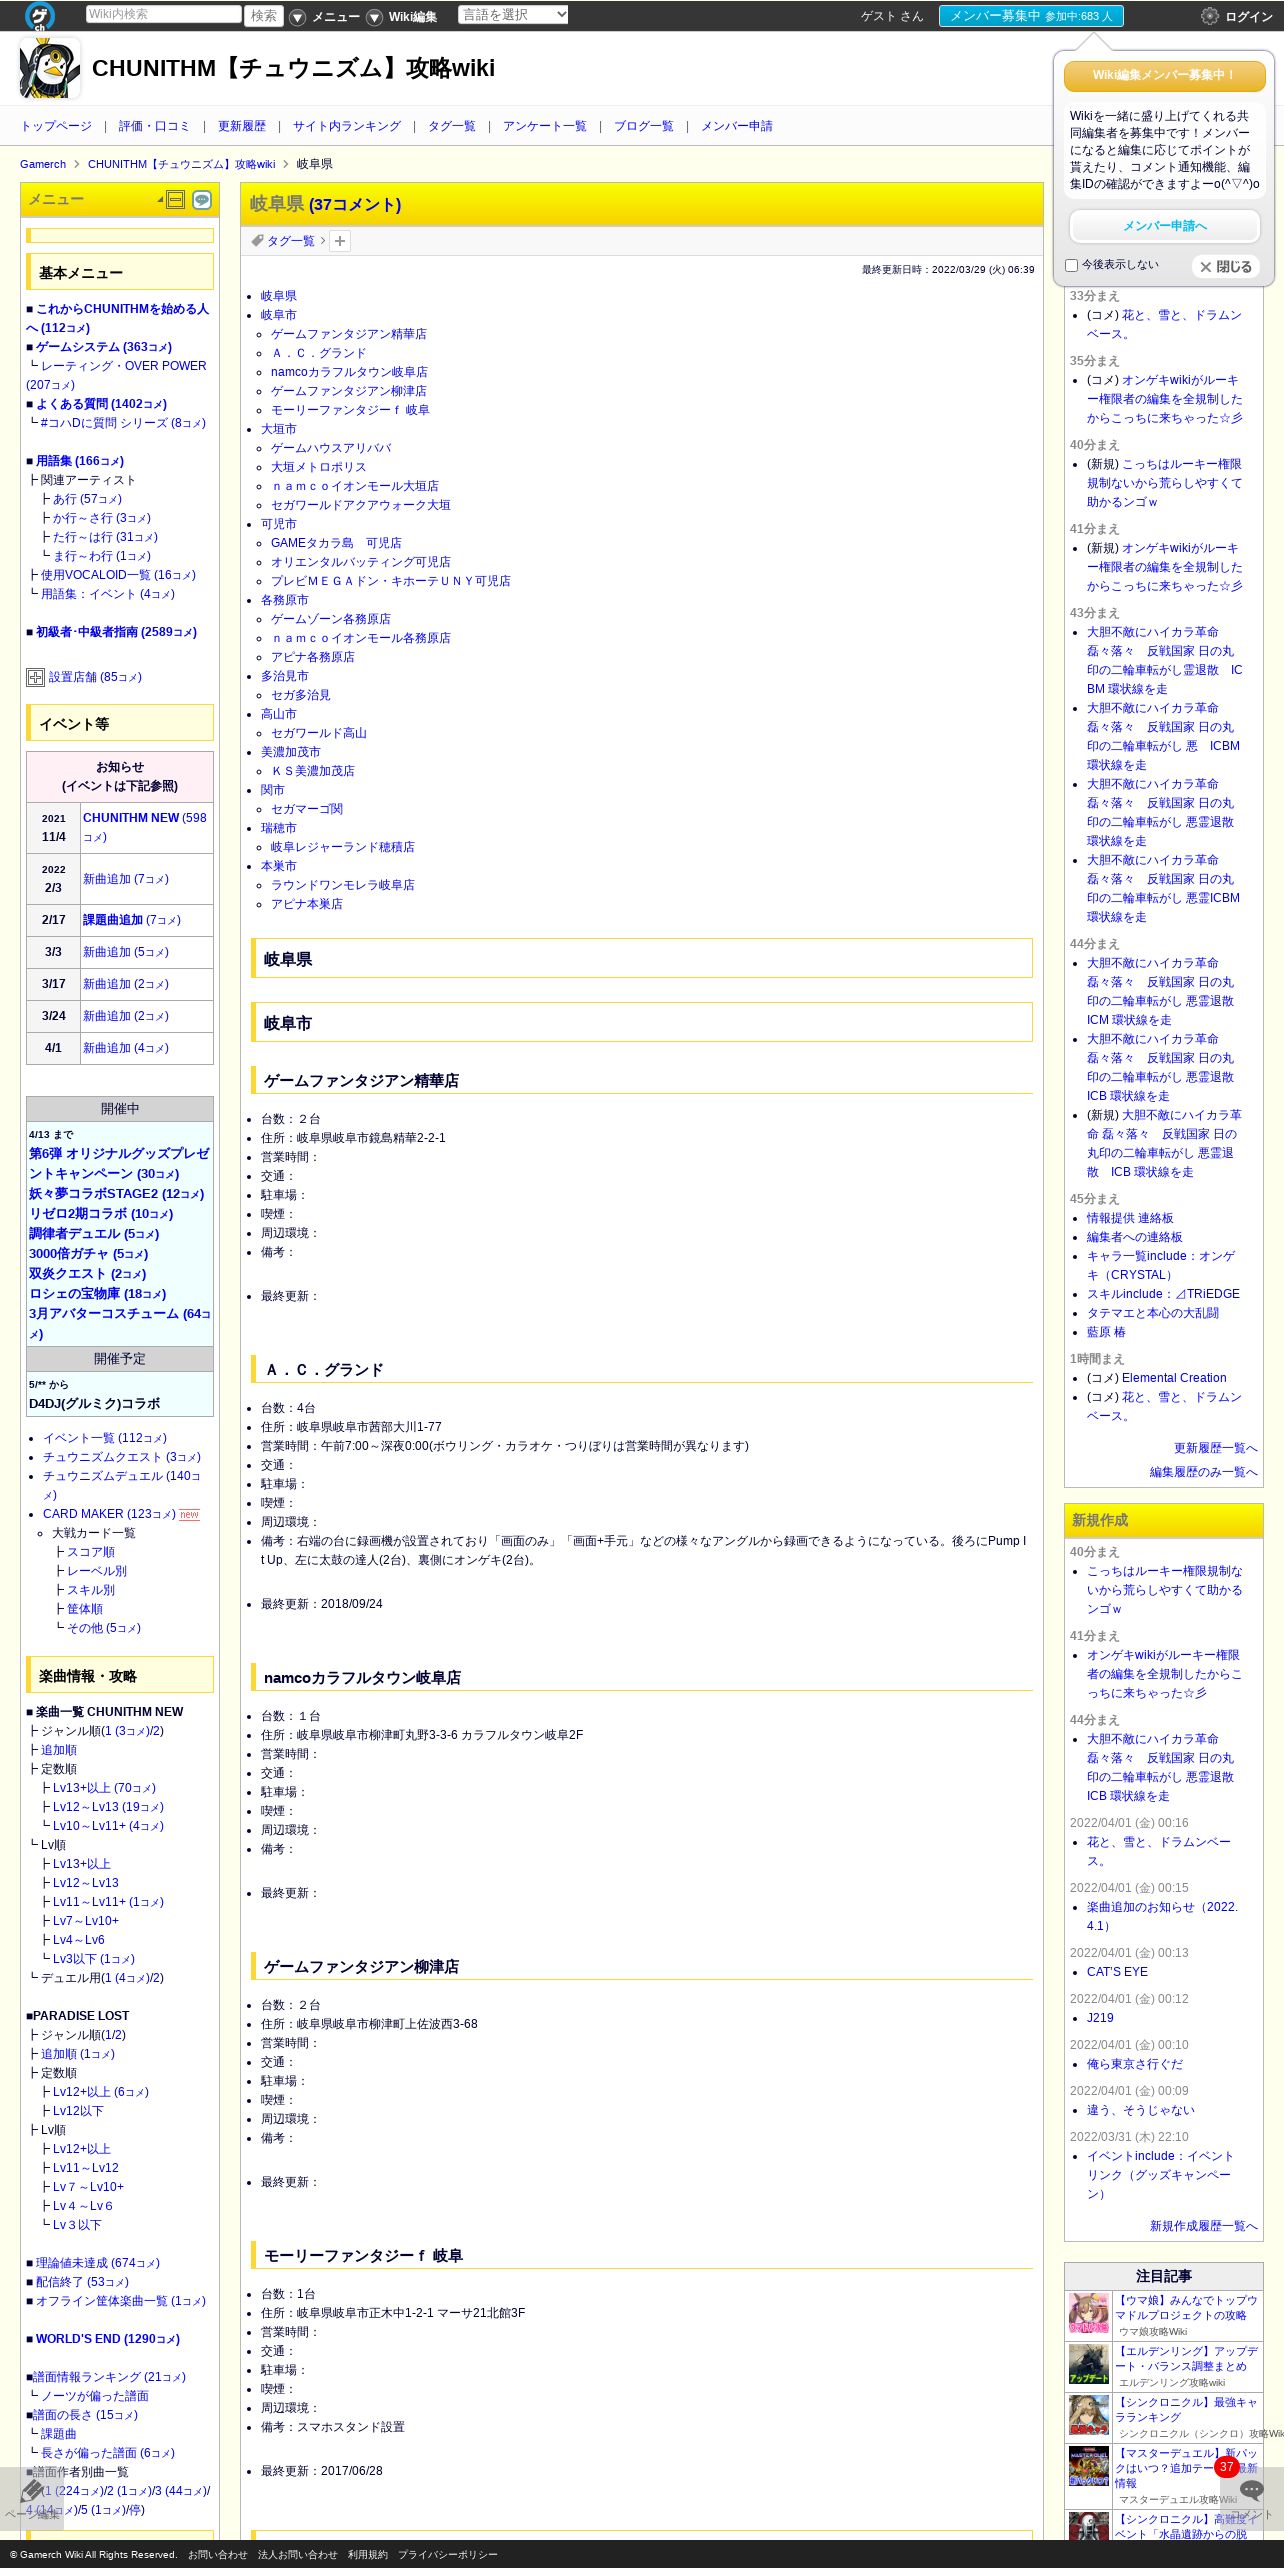Image resolution: width=1284 pixels, height=2568 pixels.
Task: Click the Gamerch logo icon
Action: [40, 15]
